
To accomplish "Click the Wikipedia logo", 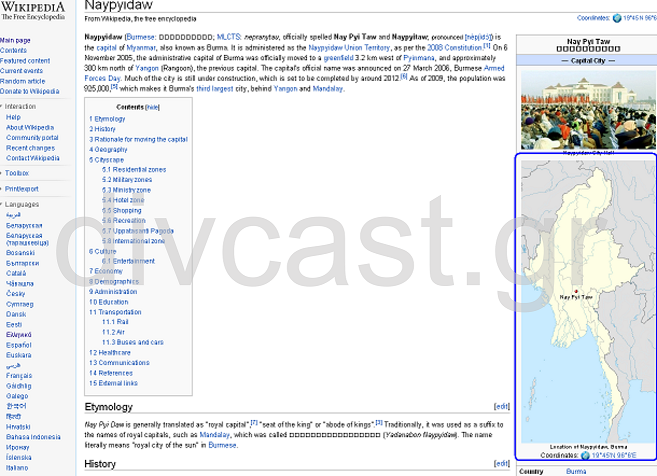I will coord(33,11).
